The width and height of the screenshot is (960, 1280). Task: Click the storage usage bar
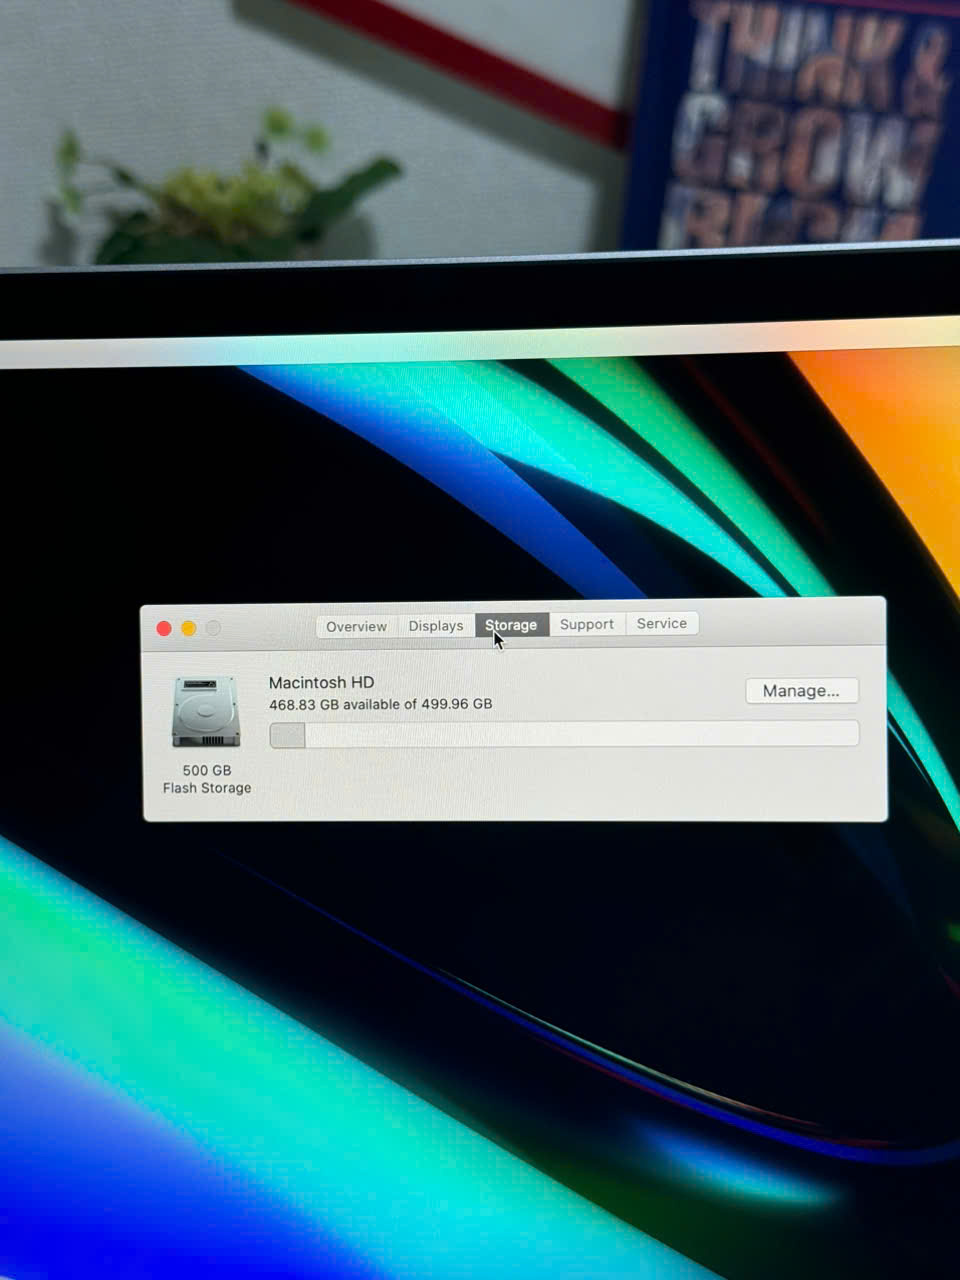[564, 734]
